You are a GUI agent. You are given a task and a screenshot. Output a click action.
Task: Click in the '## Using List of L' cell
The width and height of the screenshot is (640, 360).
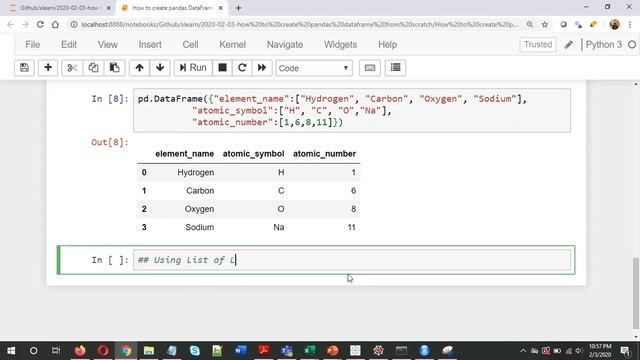click(352, 260)
